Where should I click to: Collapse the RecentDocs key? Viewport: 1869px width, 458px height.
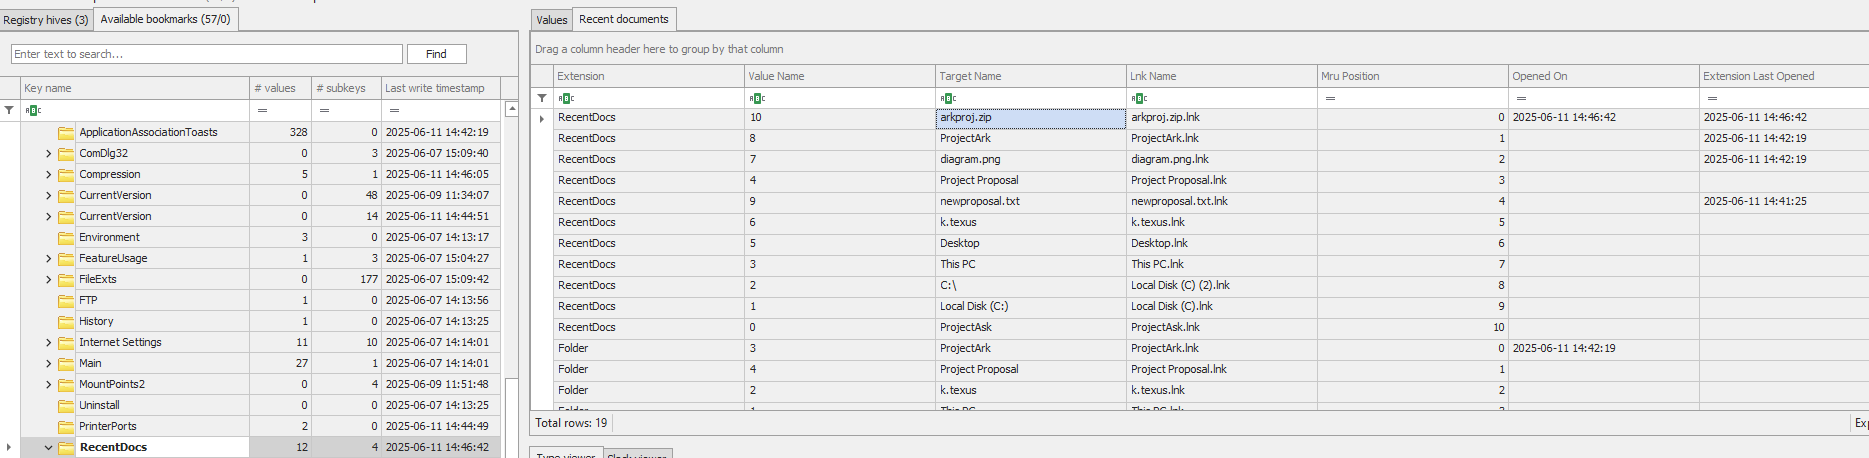[x=48, y=447]
